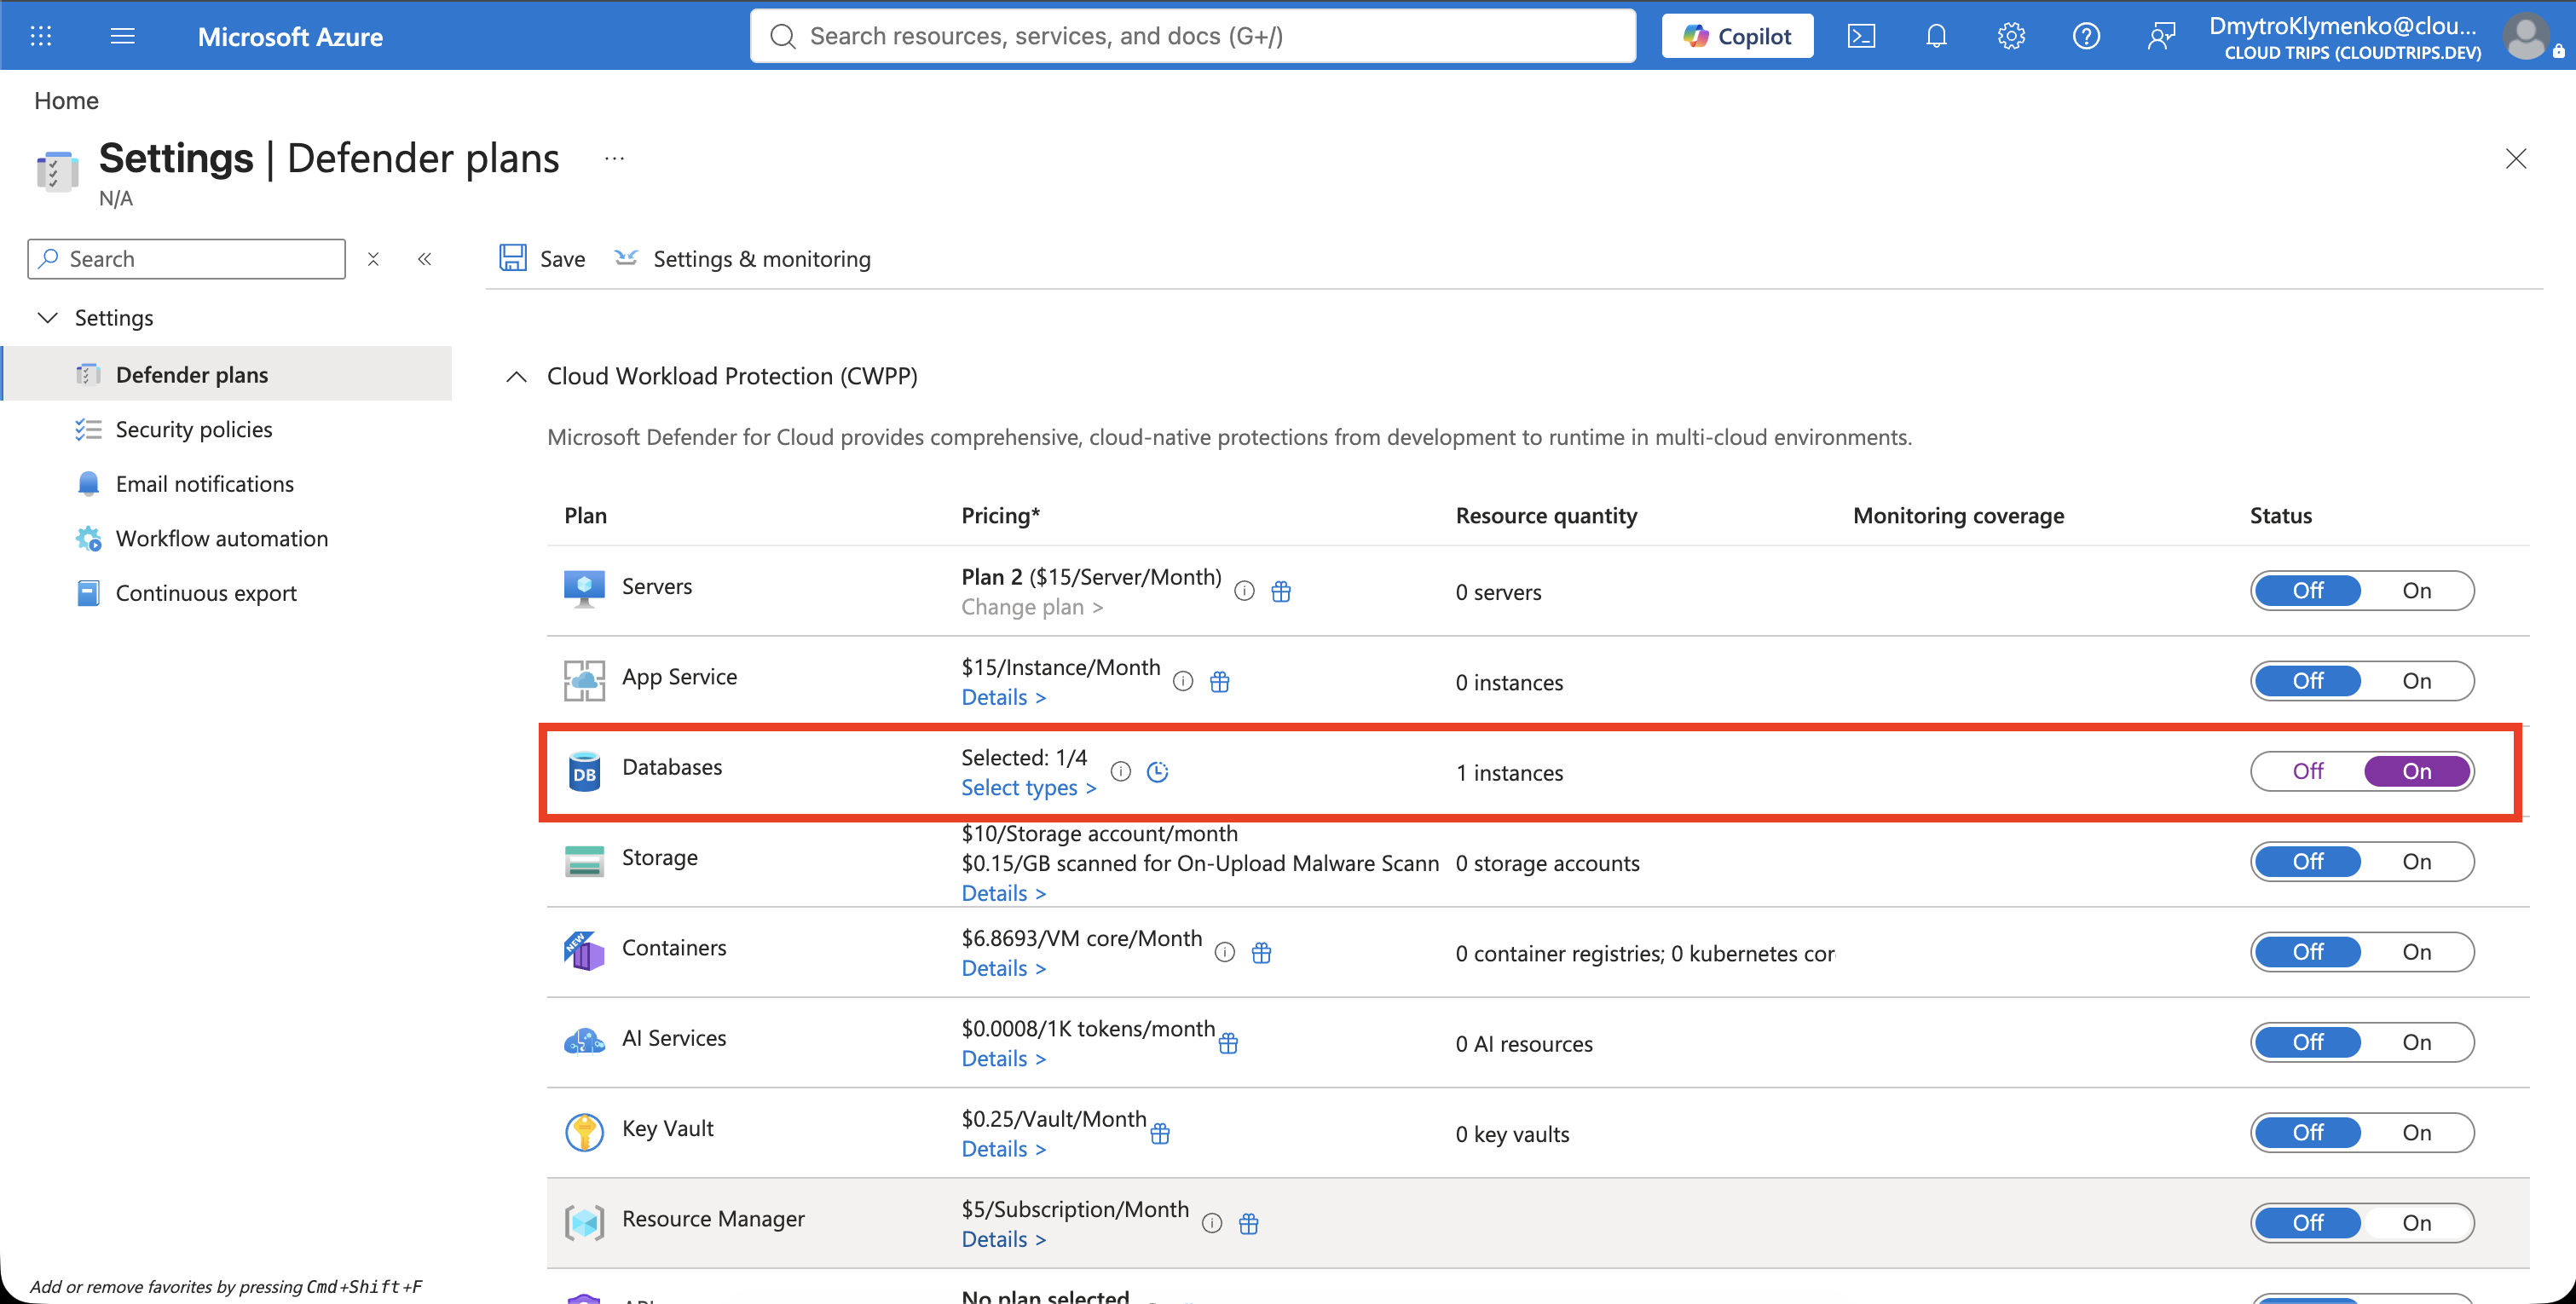Click the Home breadcrumb link
Screen dimensions: 2576x1304
click(66, 100)
